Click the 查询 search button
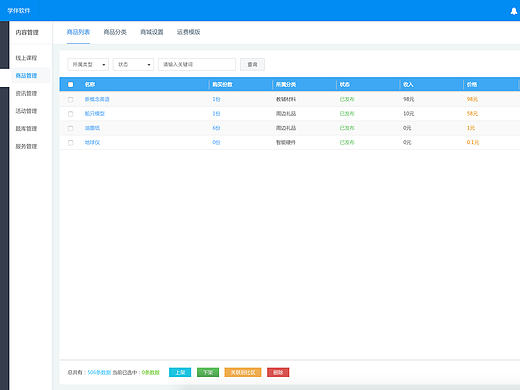The width and height of the screenshot is (520, 390). 252,64
